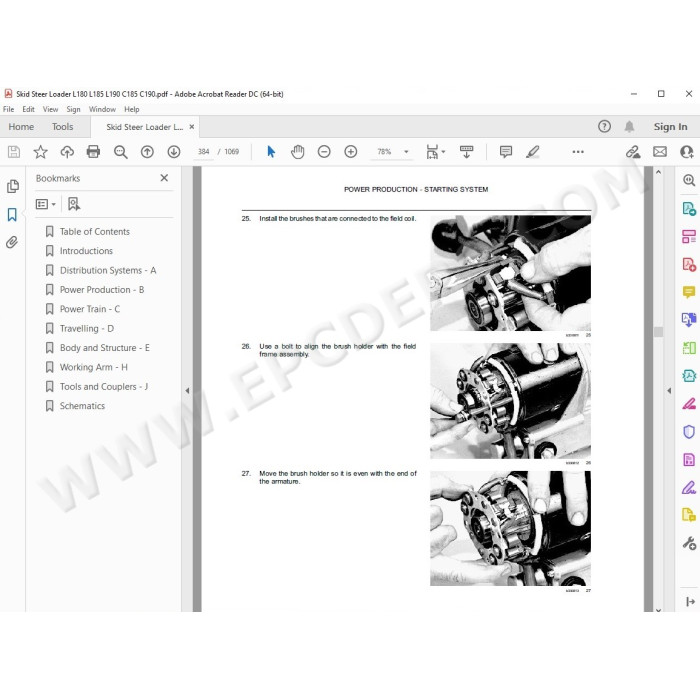
Task: Click the Sign In button
Action: [x=671, y=127]
